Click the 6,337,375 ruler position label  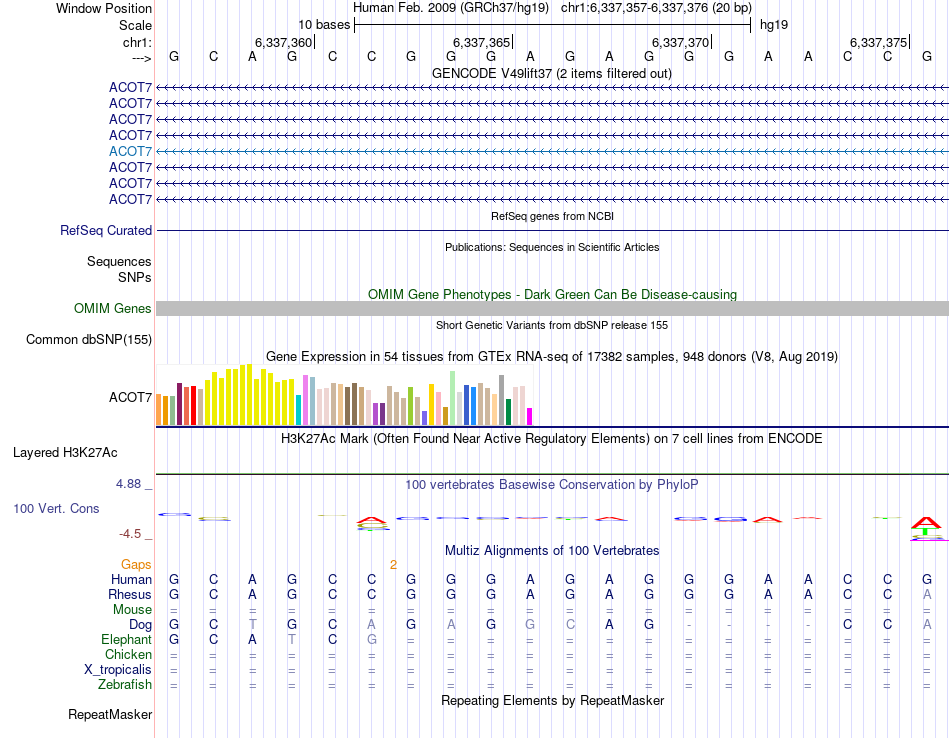878,42
